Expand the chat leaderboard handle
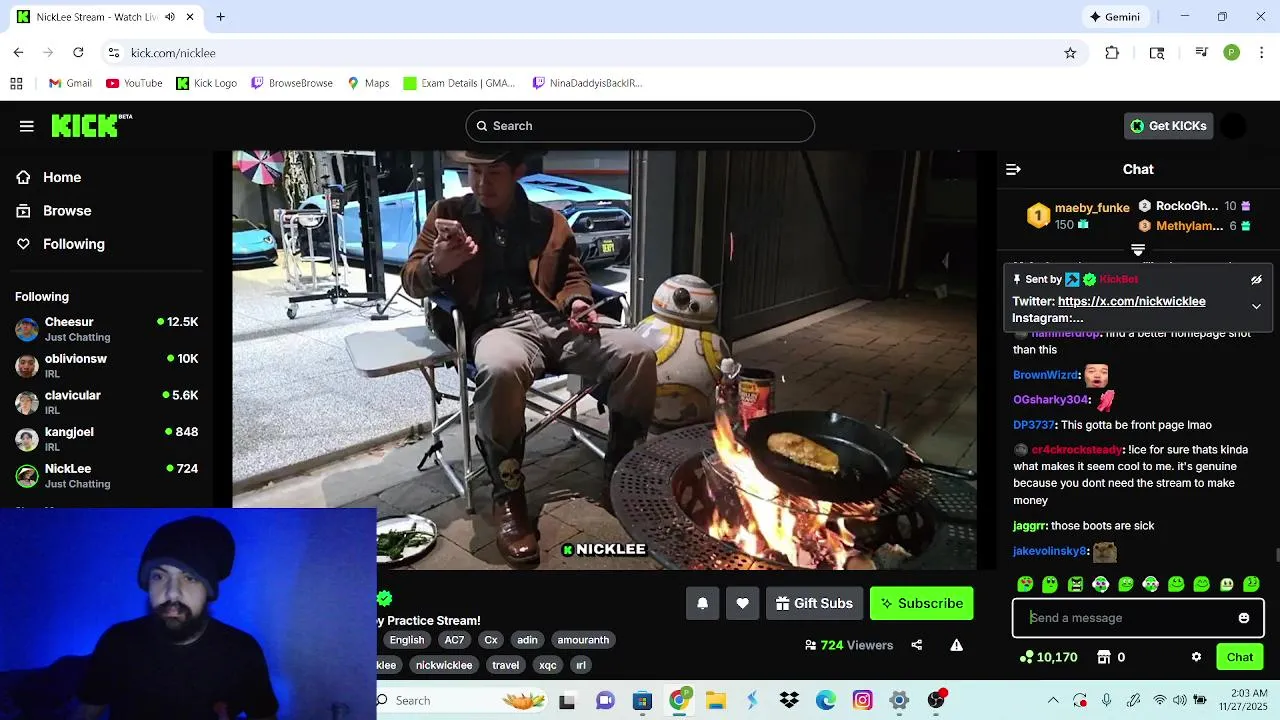 (1138, 249)
